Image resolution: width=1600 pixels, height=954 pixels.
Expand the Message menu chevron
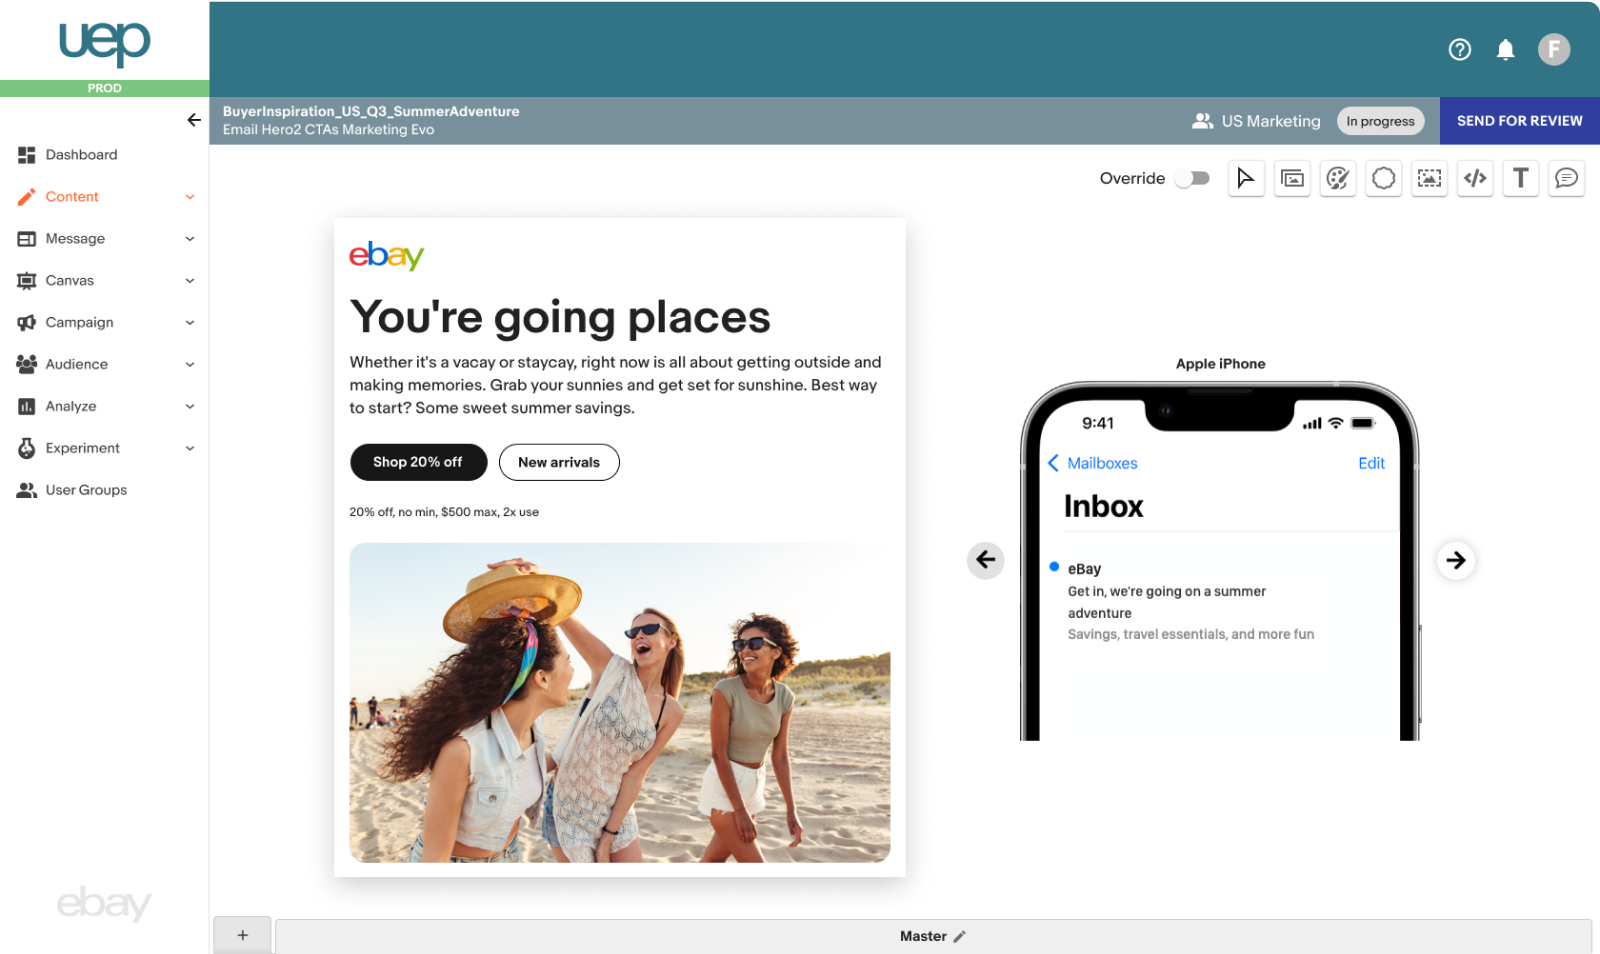click(x=190, y=239)
